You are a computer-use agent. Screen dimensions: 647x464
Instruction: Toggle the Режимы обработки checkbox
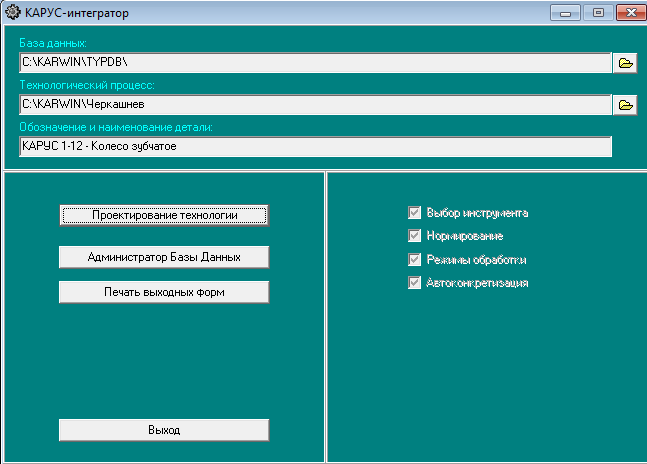[x=414, y=260]
